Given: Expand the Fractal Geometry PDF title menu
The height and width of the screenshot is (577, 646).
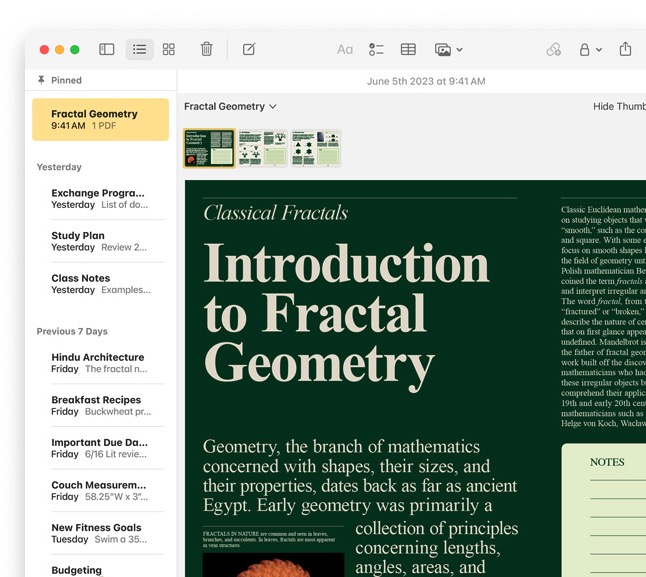Looking at the screenshot, I should (x=230, y=106).
